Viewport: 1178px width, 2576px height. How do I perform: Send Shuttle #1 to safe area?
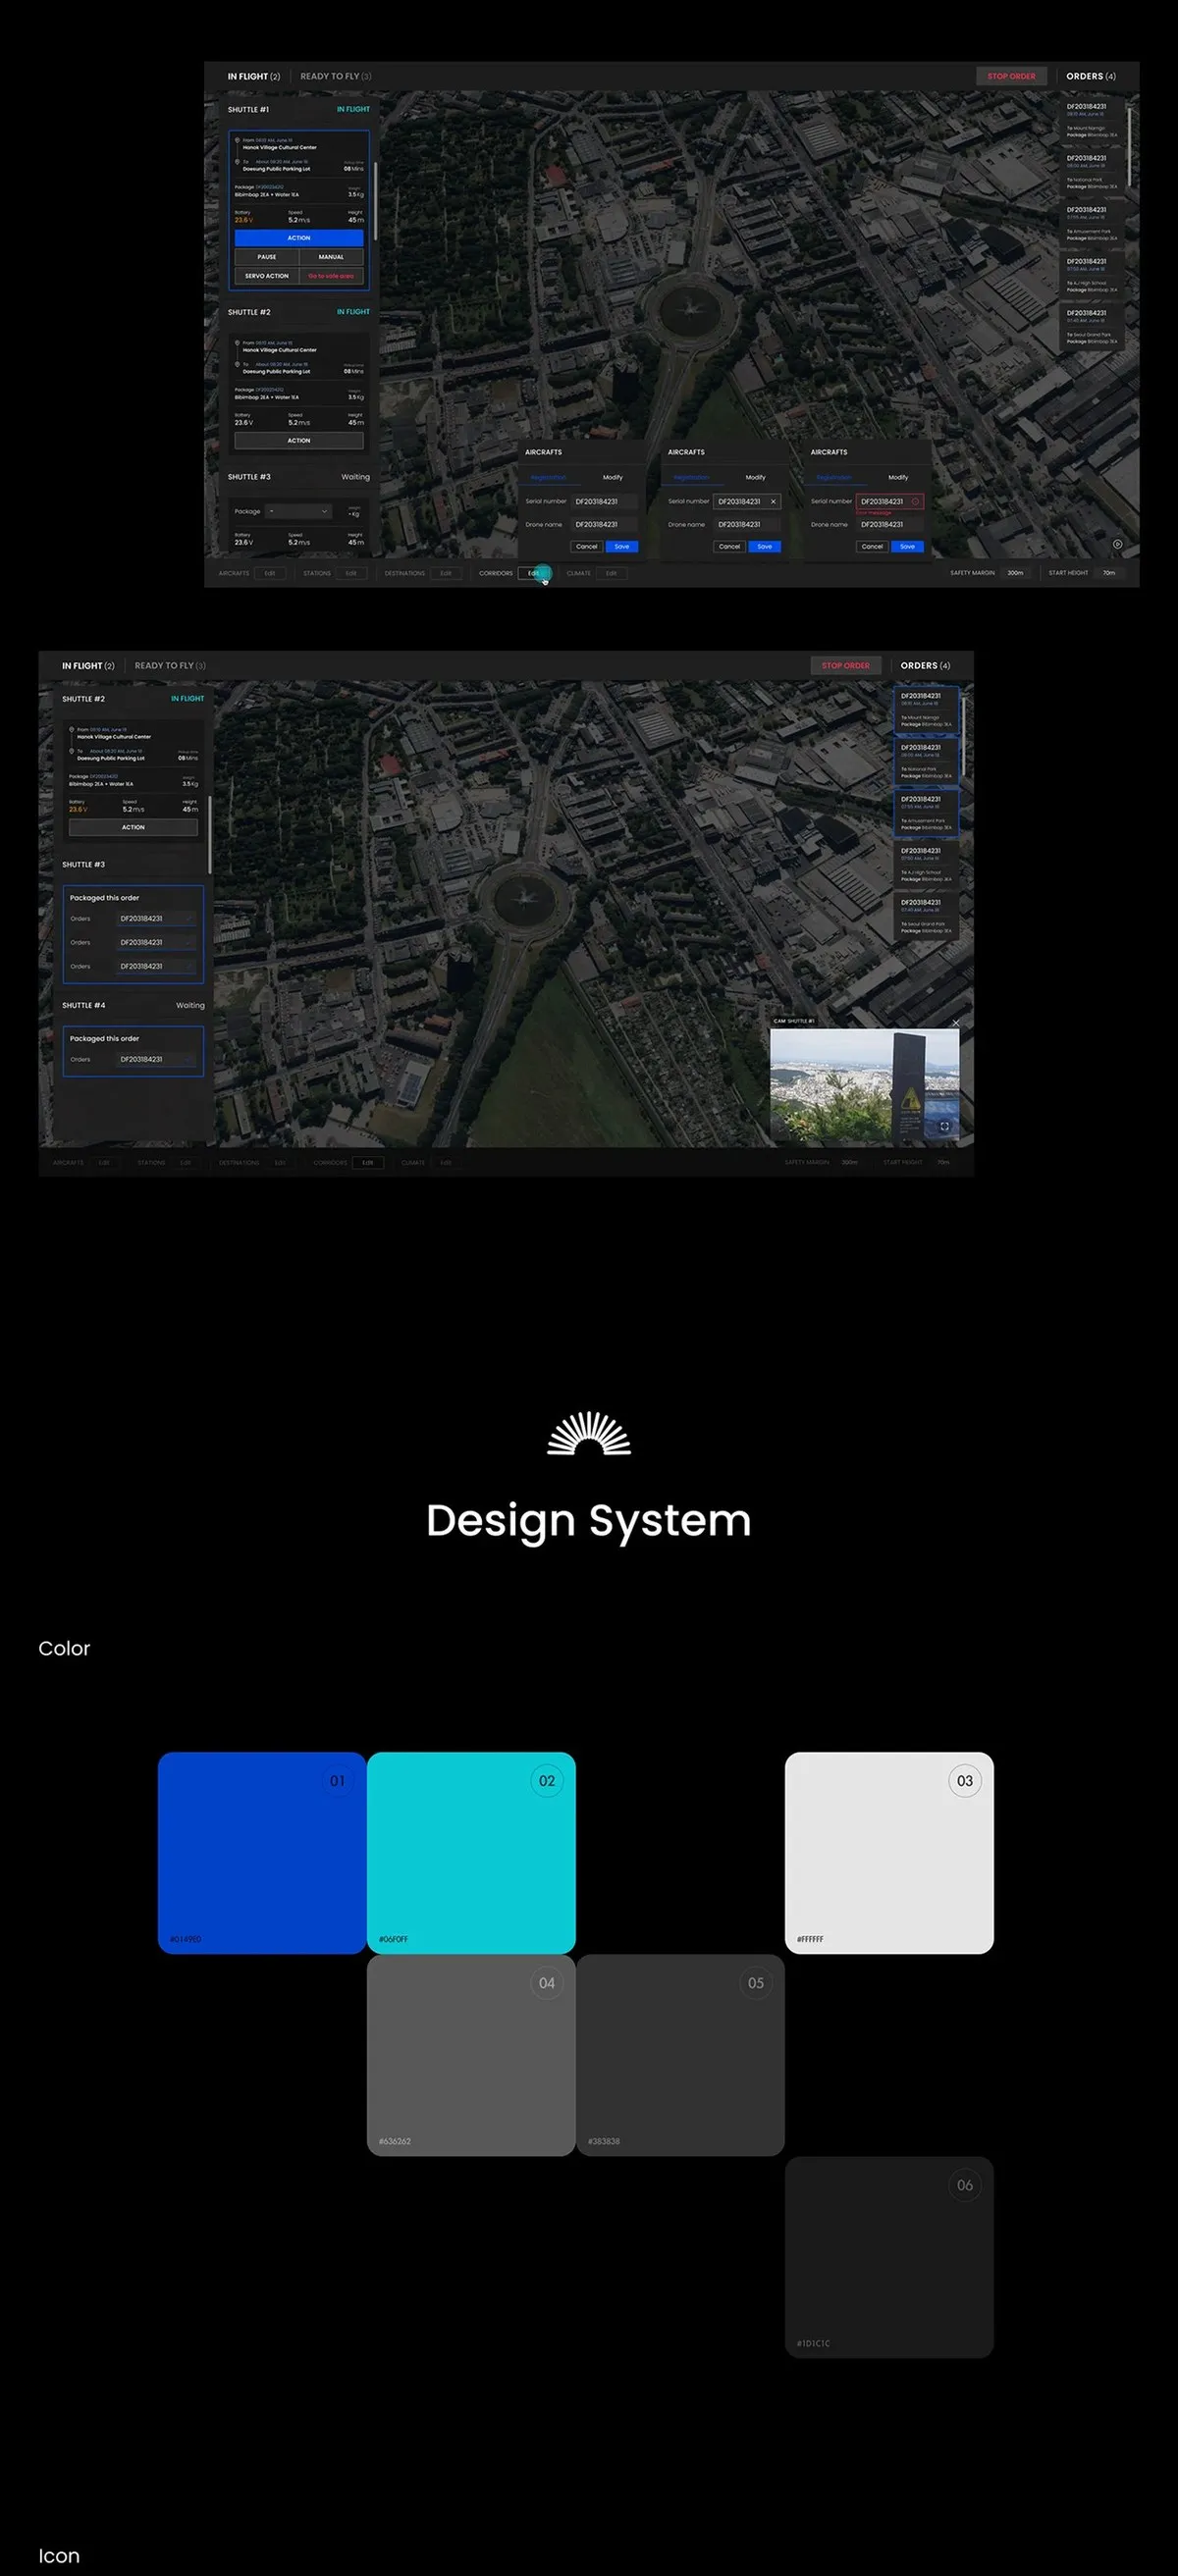click(331, 276)
